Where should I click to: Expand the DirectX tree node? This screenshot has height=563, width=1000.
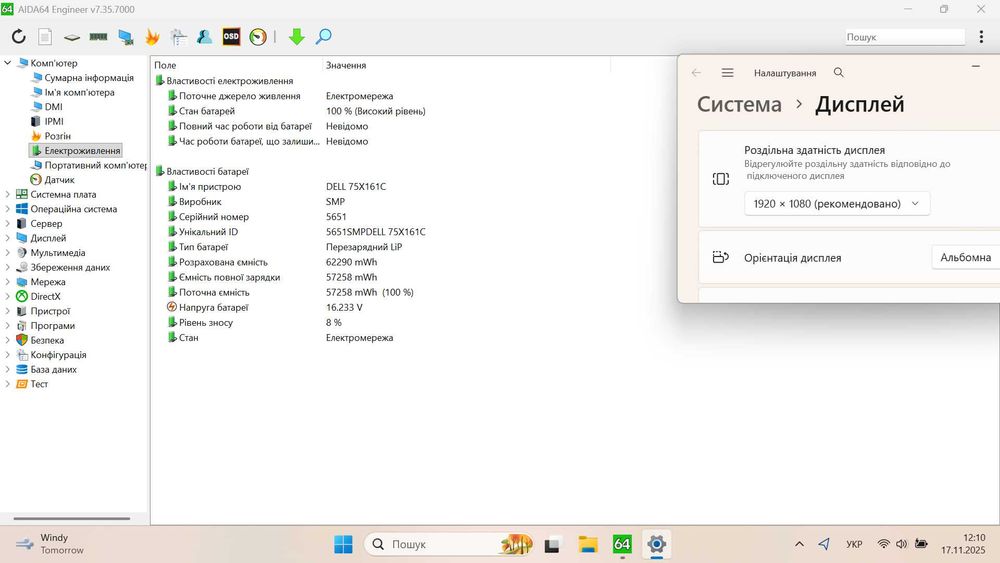coord(8,296)
